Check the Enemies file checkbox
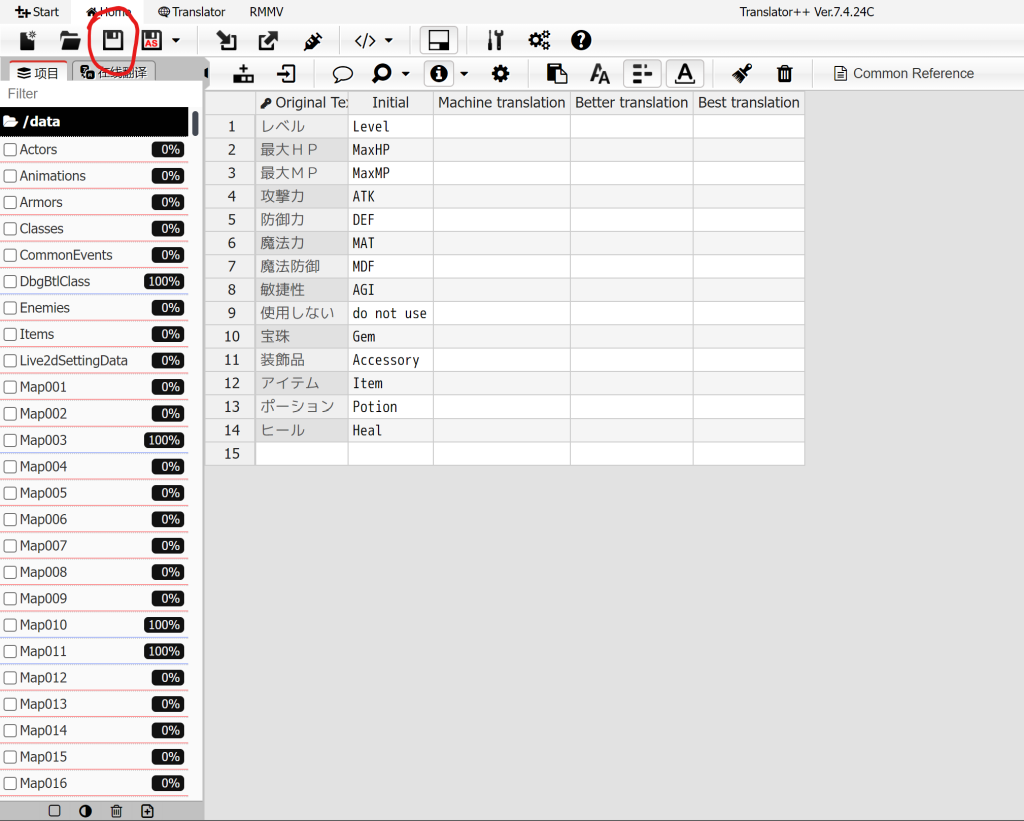The height and width of the screenshot is (821, 1024). coord(10,308)
